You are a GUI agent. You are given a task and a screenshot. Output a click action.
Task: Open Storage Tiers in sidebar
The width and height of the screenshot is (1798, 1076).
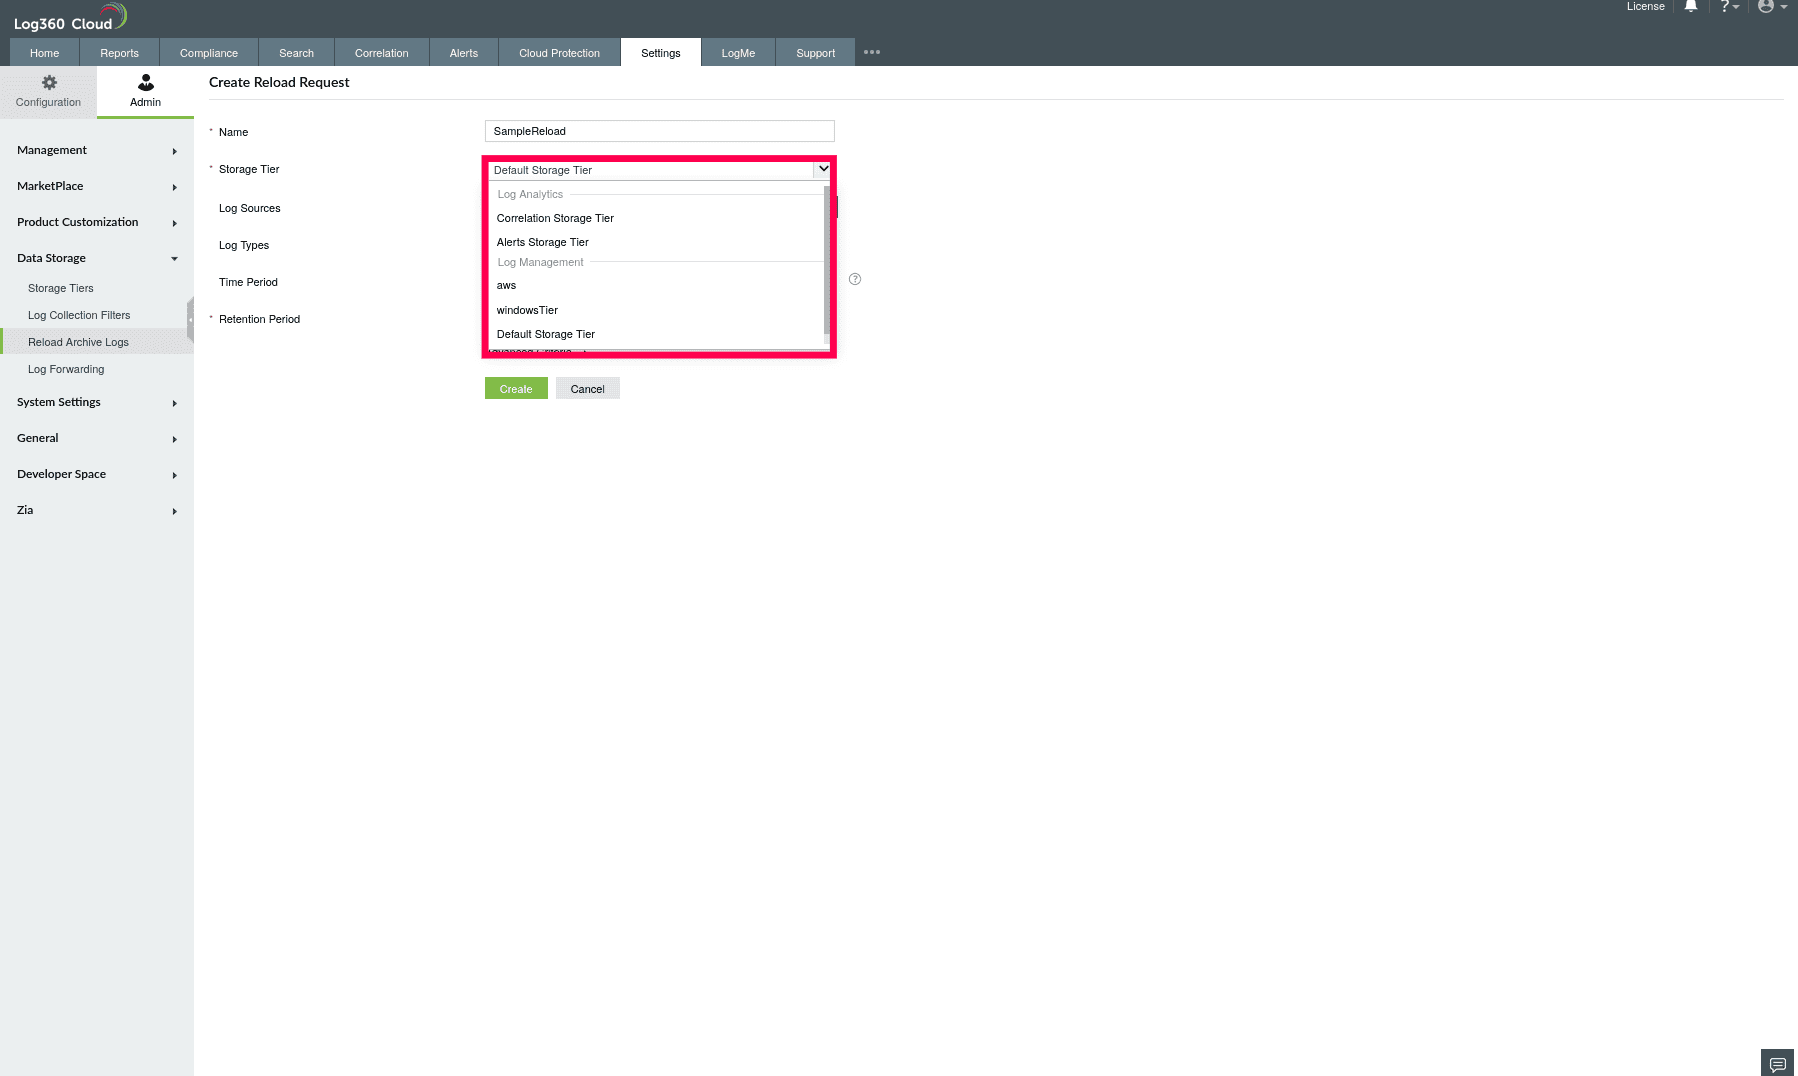pos(61,288)
